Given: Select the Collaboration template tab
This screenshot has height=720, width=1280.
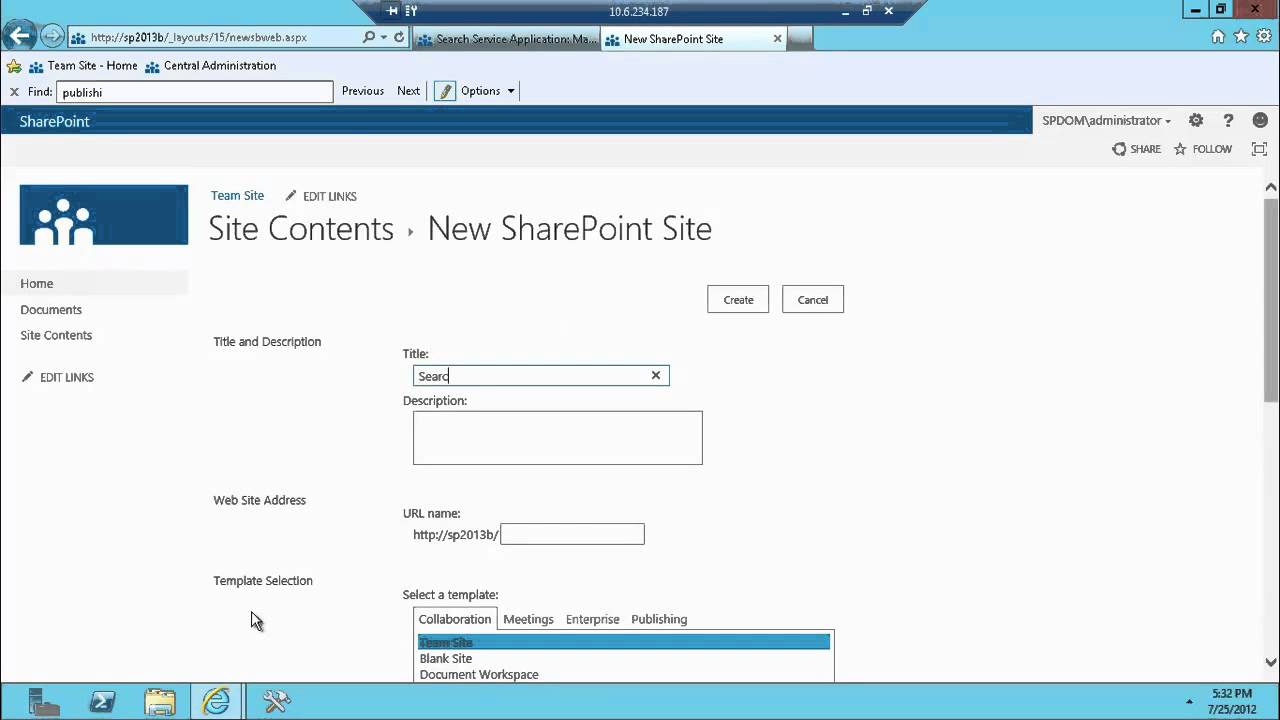Looking at the screenshot, I should [455, 619].
